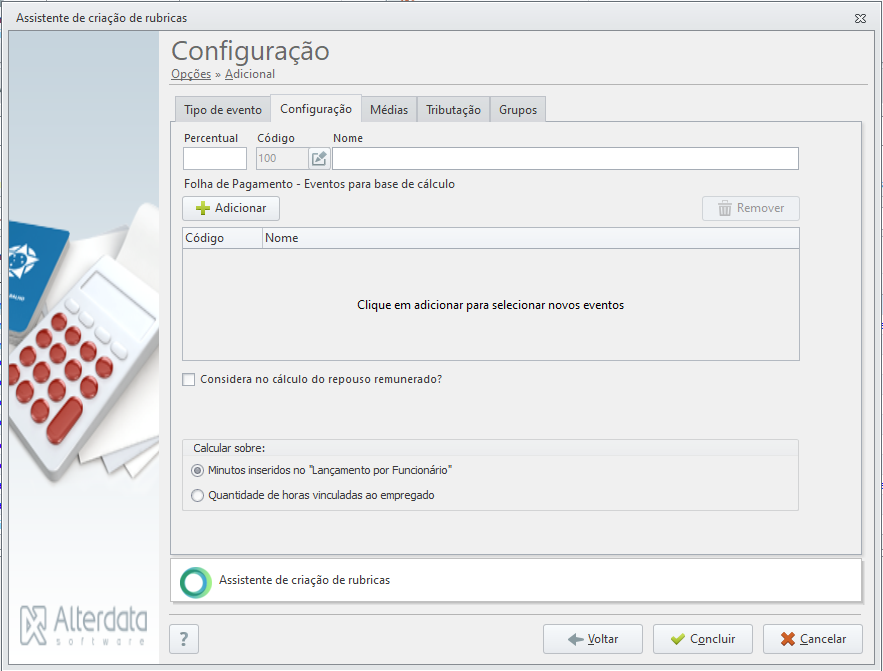Viewport: 883px width, 671px height.
Task: Open help with the question mark button
Action: tap(184, 639)
